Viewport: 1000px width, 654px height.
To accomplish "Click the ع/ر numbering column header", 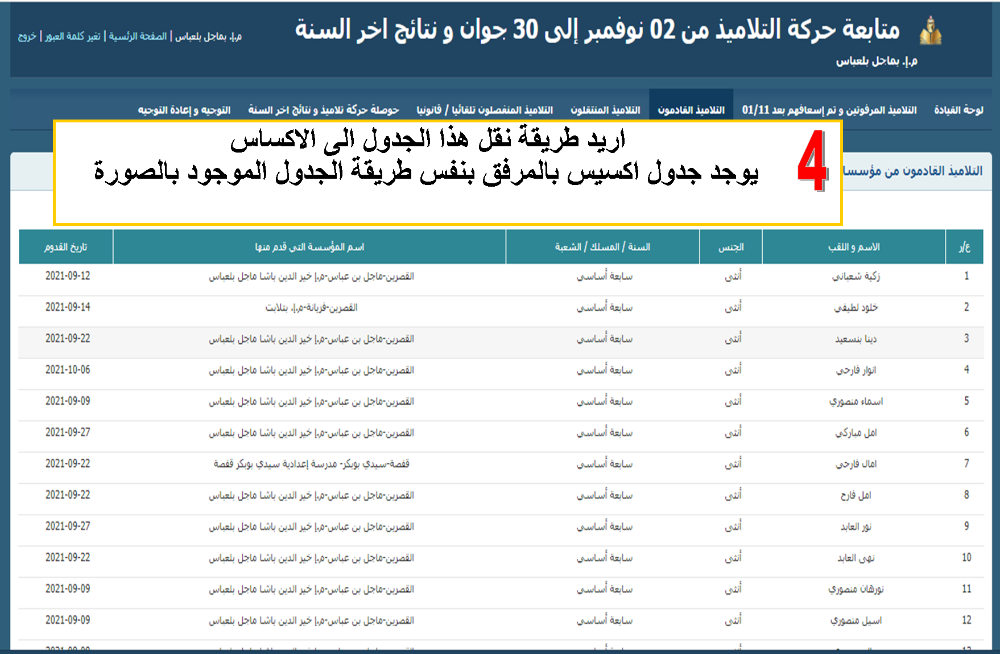I will (964, 247).
